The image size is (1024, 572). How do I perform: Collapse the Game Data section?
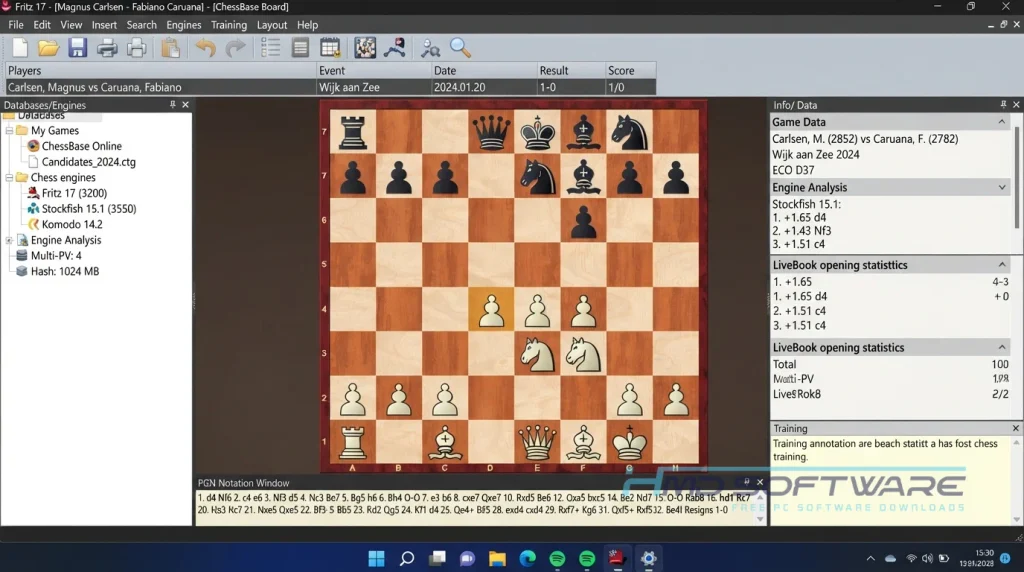[1002, 122]
